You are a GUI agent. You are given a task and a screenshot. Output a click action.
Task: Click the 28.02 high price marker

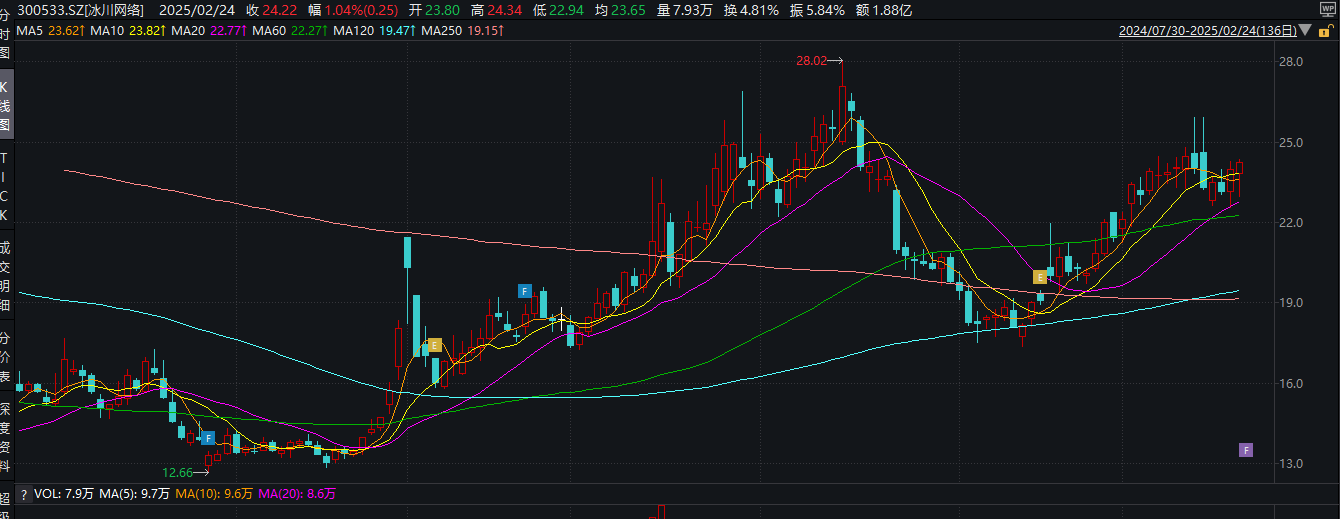pos(812,61)
